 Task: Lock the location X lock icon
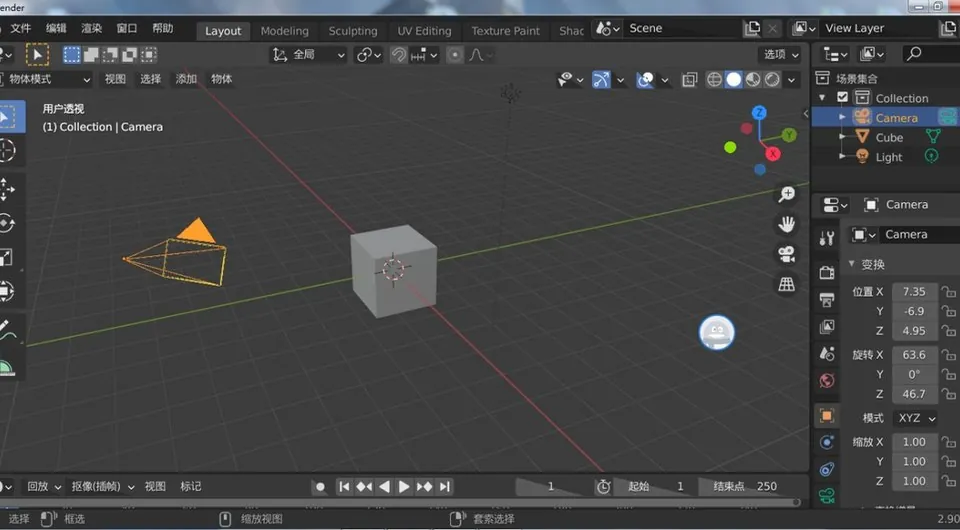coord(948,292)
